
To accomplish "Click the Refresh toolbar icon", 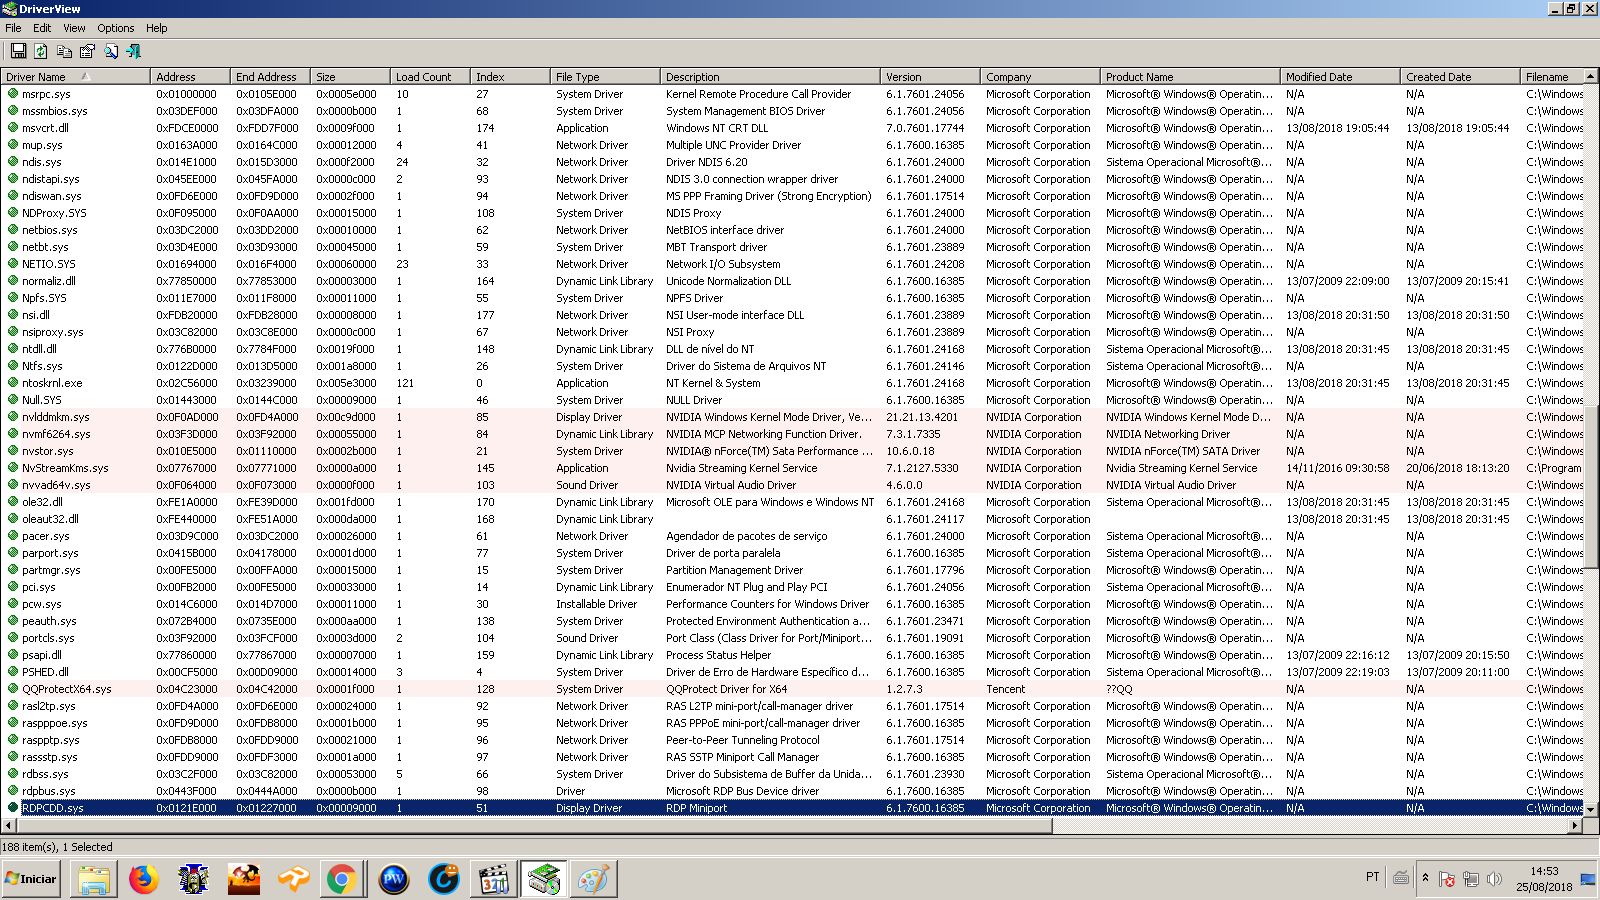I will (x=41, y=51).
